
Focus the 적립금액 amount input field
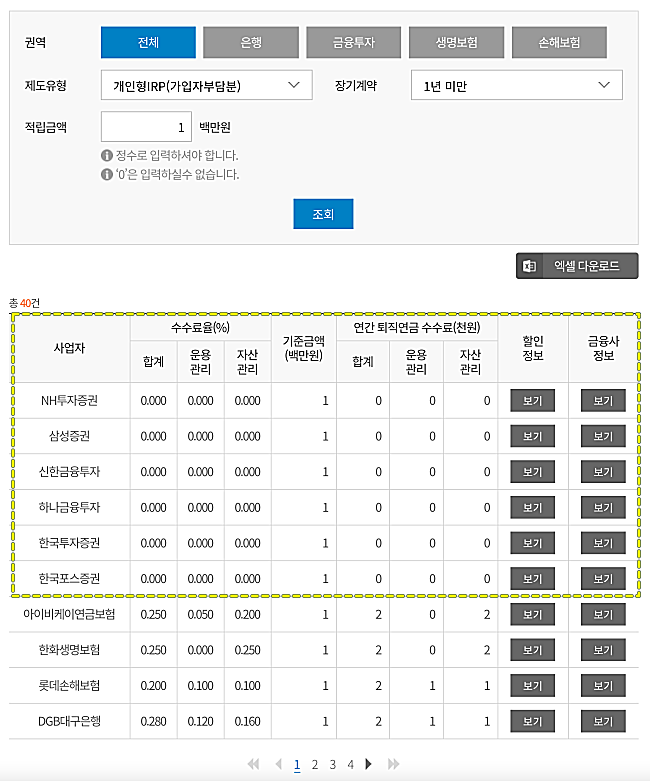pyautogui.click(x=146, y=127)
